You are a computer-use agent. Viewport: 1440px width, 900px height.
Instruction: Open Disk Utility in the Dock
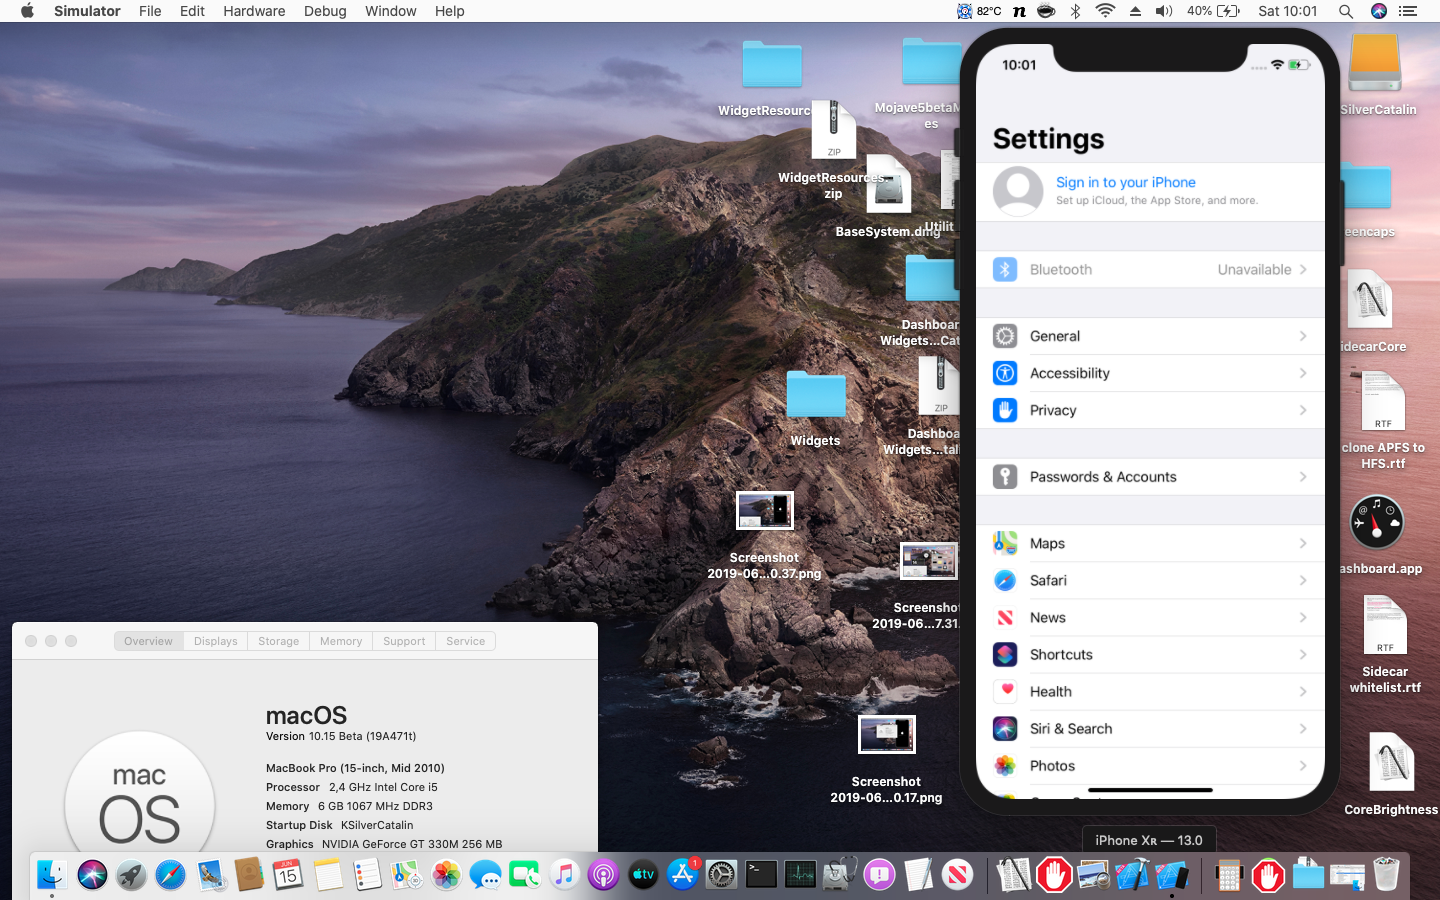[x=840, y=875]
